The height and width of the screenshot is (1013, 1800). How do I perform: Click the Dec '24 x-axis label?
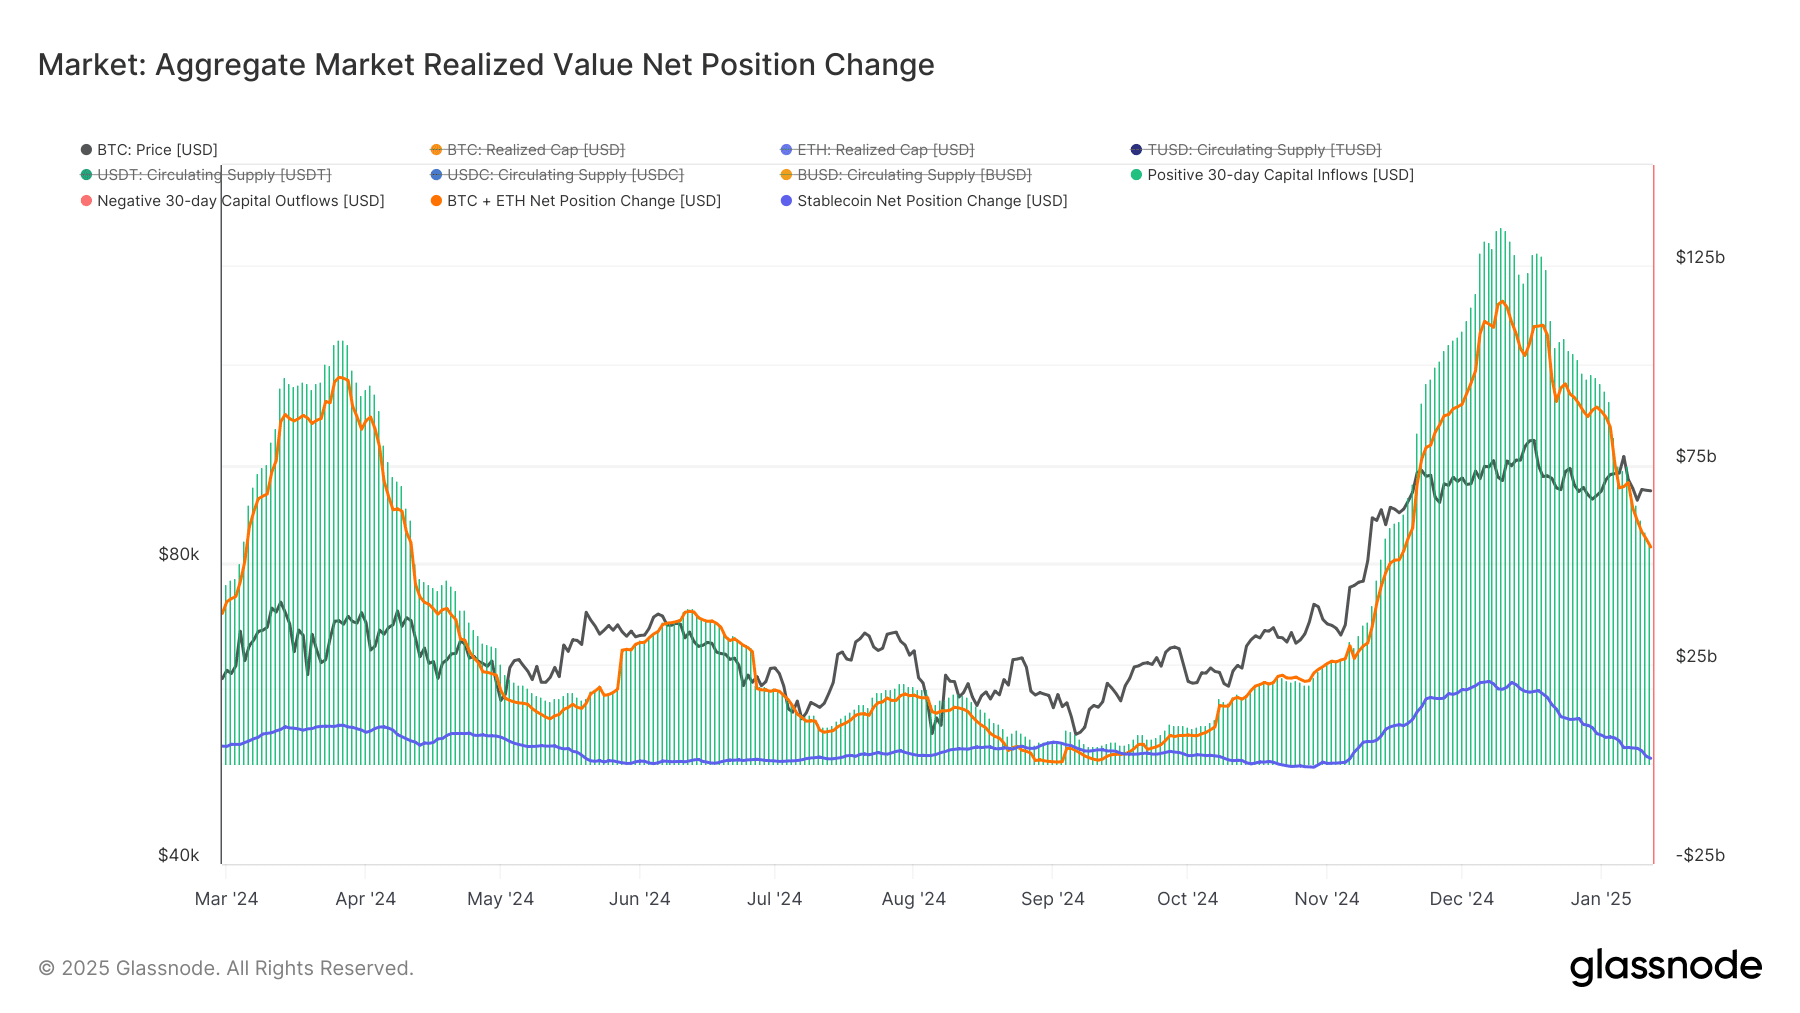coord(1461,899)
